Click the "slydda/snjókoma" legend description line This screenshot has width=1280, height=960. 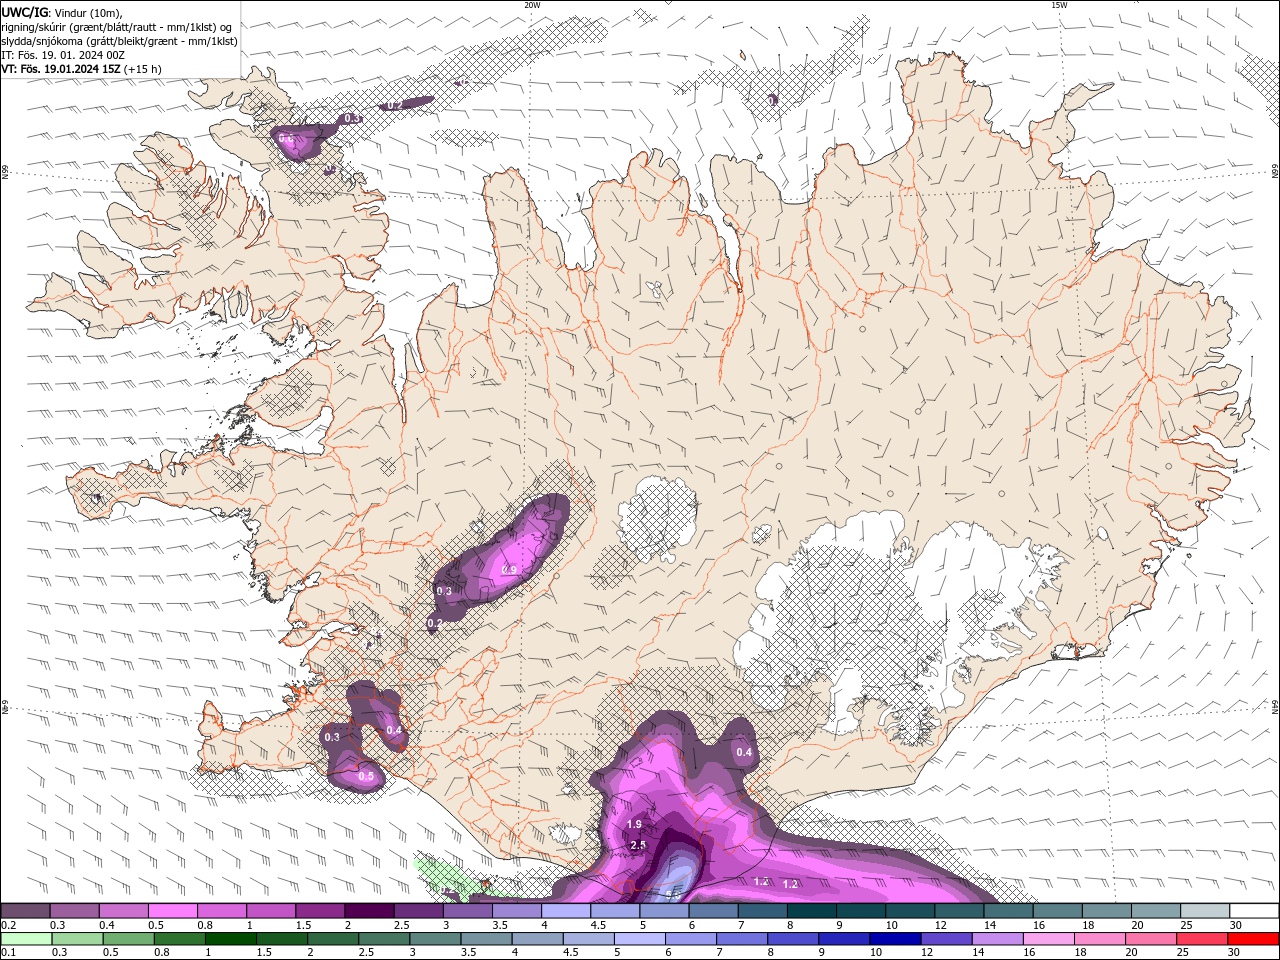click(x=120, y=41)
